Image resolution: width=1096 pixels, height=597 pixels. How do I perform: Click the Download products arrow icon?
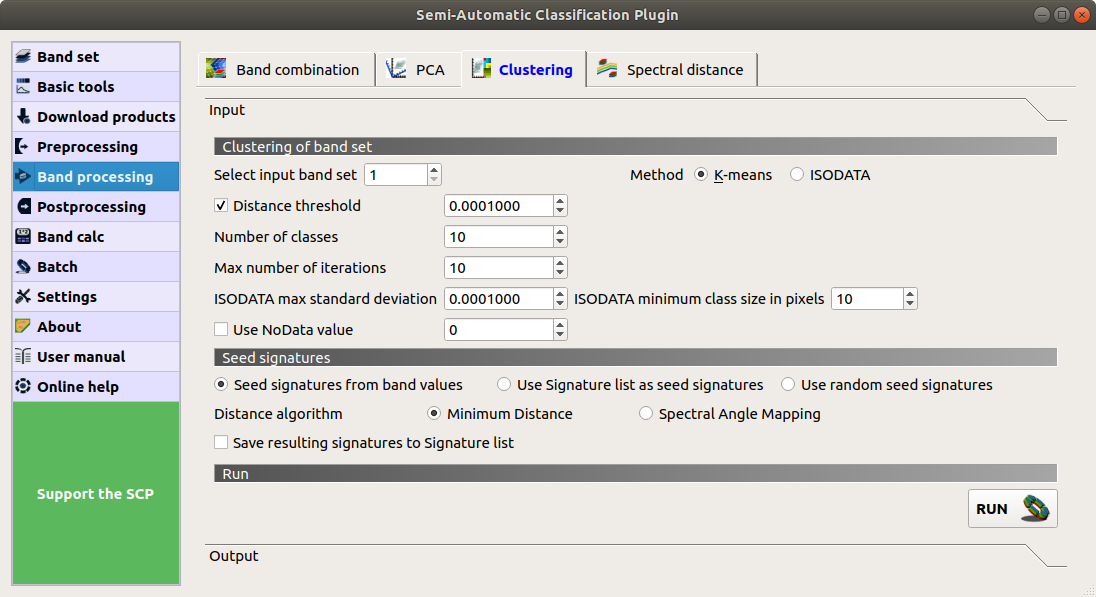tap(24, 117)
